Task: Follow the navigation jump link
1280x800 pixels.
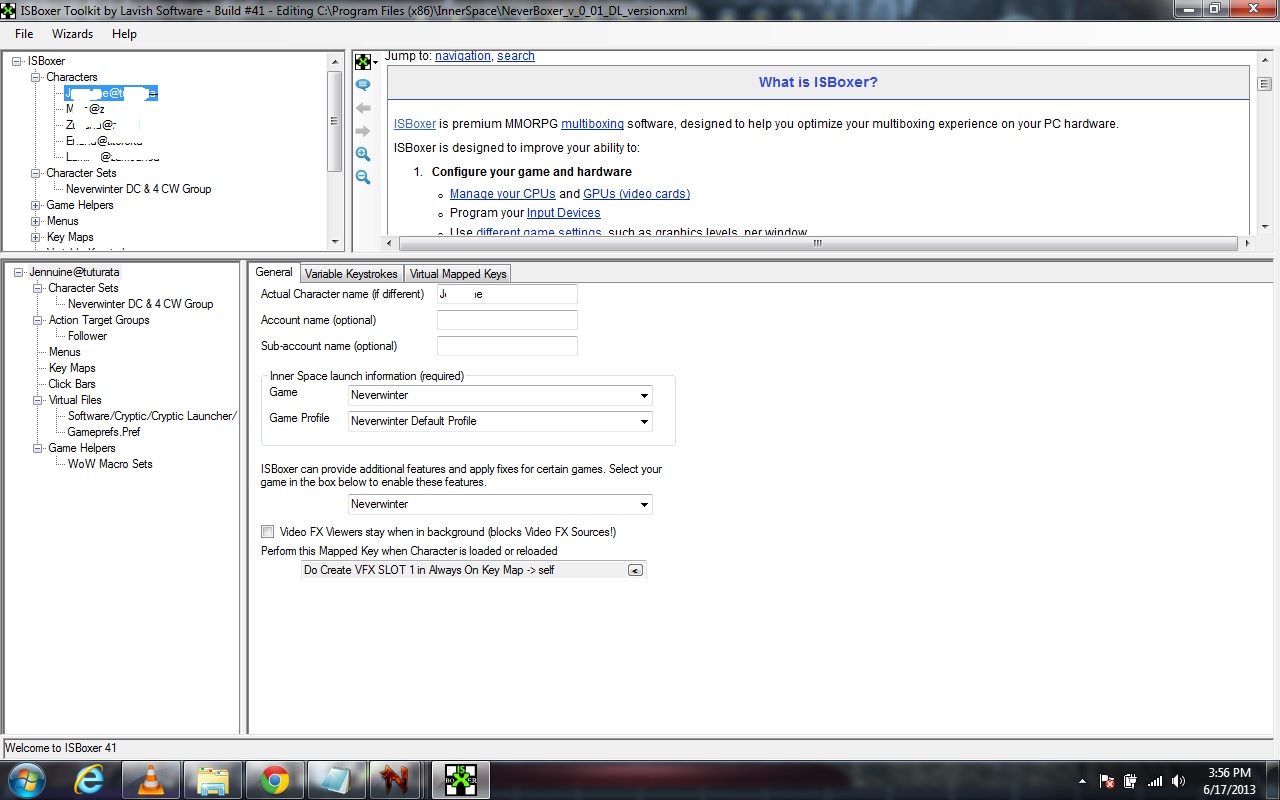Action: pos(463,56)
